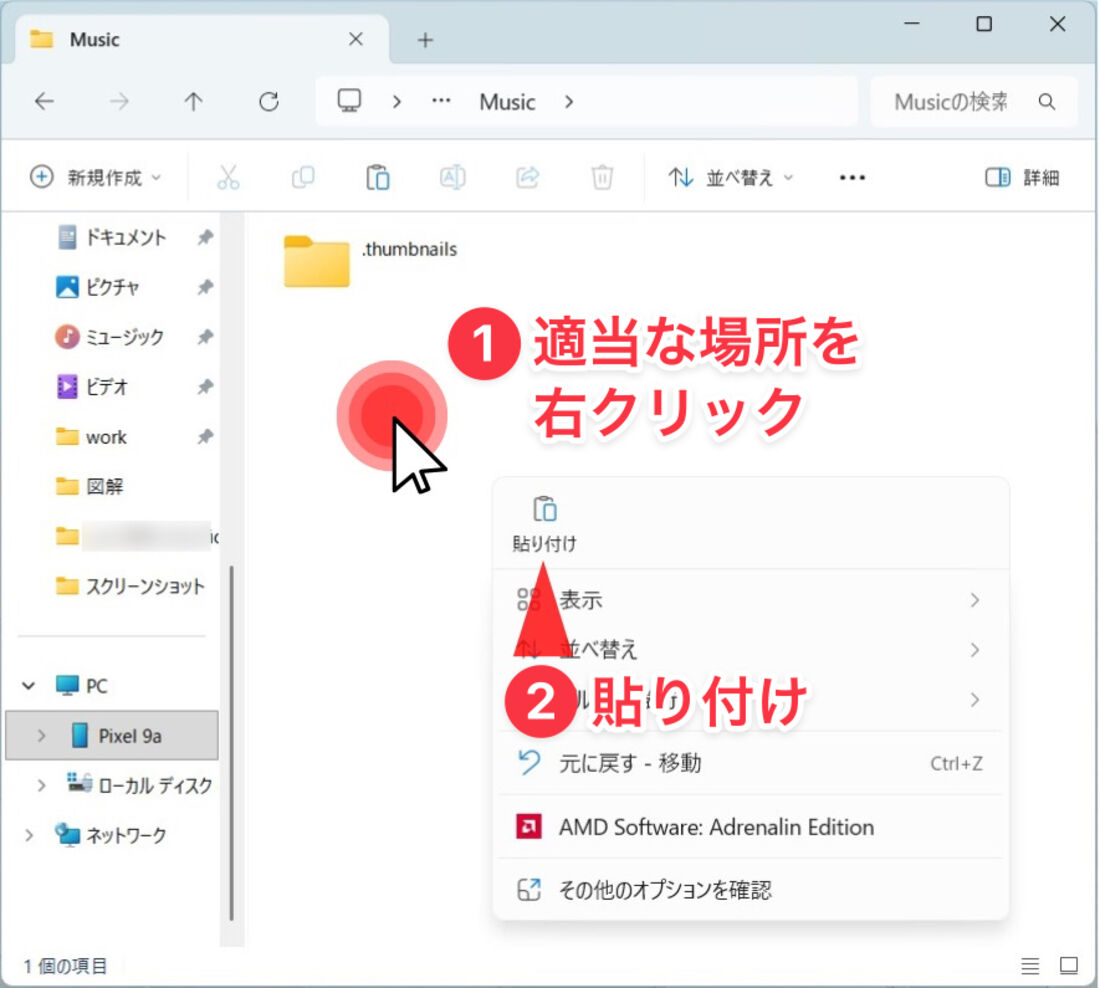Expand the Pixel 9a tree node
Screen dimensions: 1100x988
pyautogui.click(x=41, y=735)
